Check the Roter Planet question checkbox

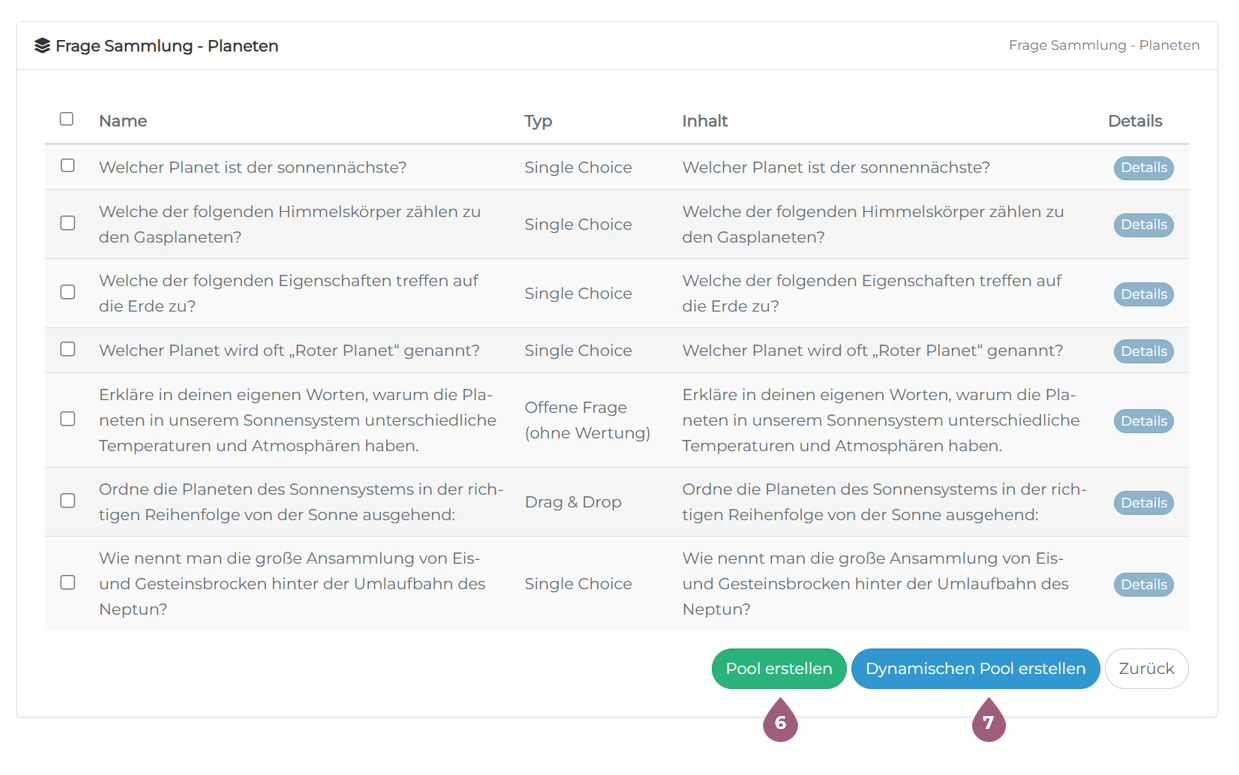(x=68, y=349)
